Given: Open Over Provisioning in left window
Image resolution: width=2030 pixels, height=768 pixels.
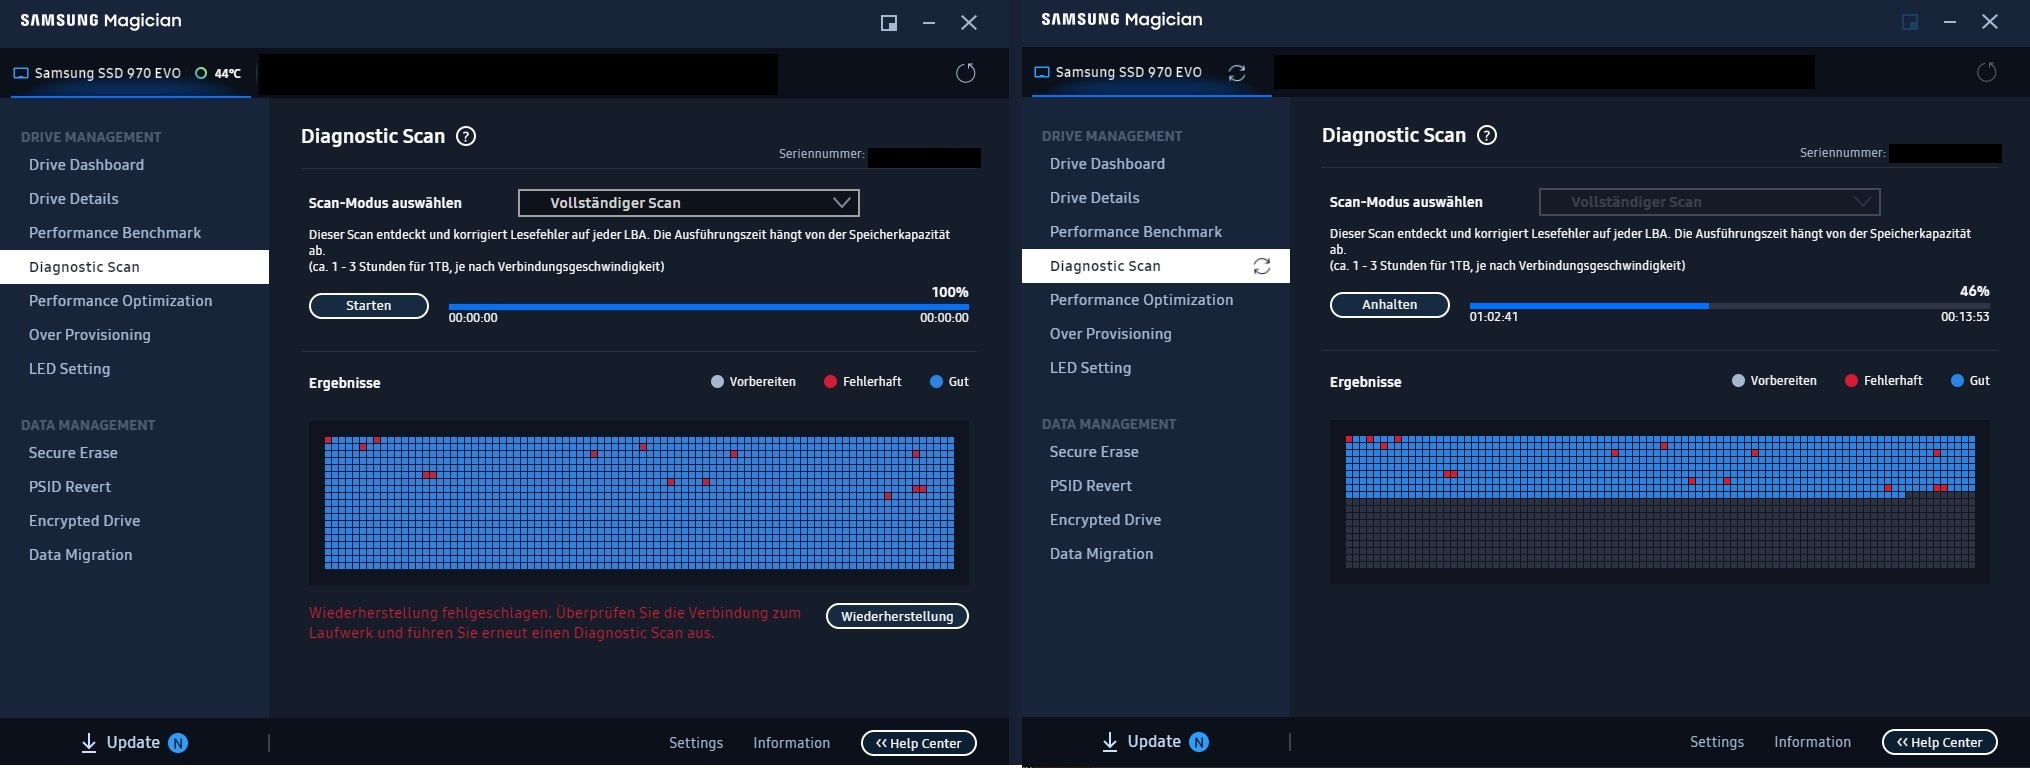Looking at the screenshot, I should click(90, 335).
